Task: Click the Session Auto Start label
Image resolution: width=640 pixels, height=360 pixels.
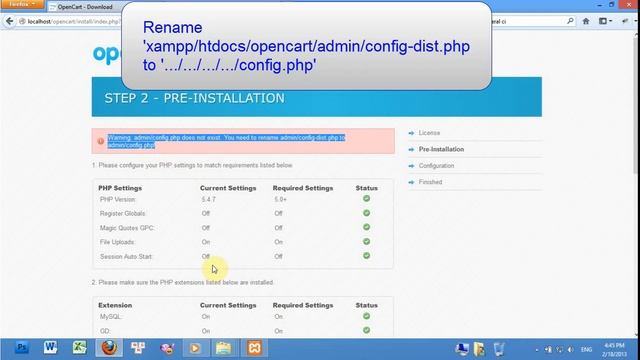Action: pyautogui.click(x=126, y=257)
